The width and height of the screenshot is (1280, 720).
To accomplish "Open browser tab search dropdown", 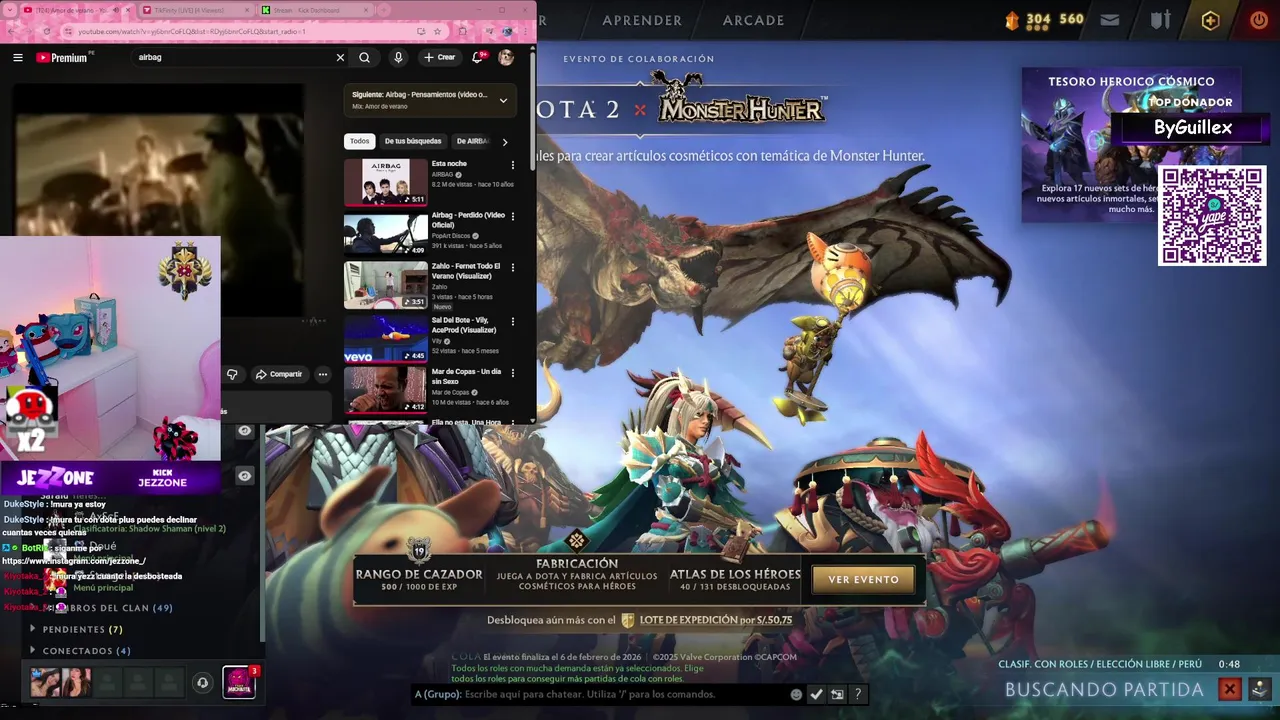I will [x=10, y=10].
